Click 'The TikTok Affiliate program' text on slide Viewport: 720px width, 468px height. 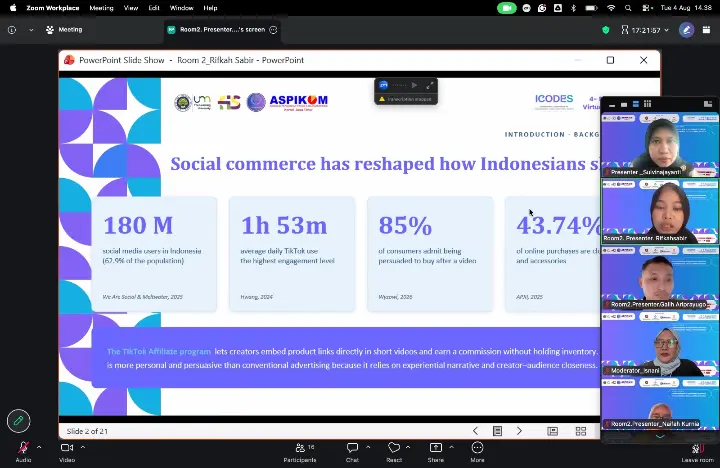tap(159, 352)
